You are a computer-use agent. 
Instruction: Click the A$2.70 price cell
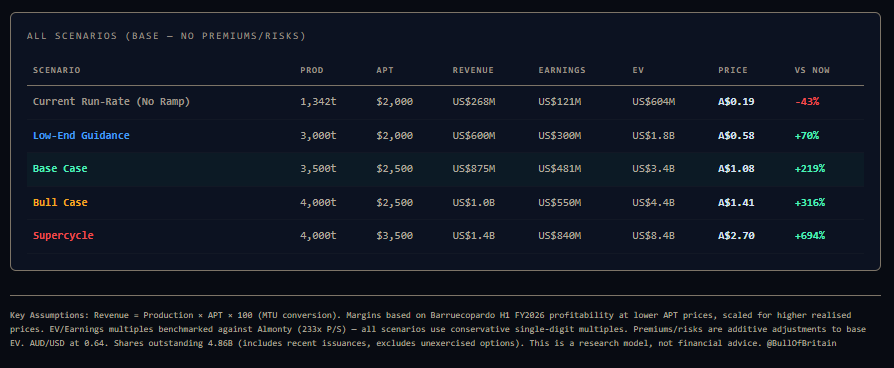(736, 236)
